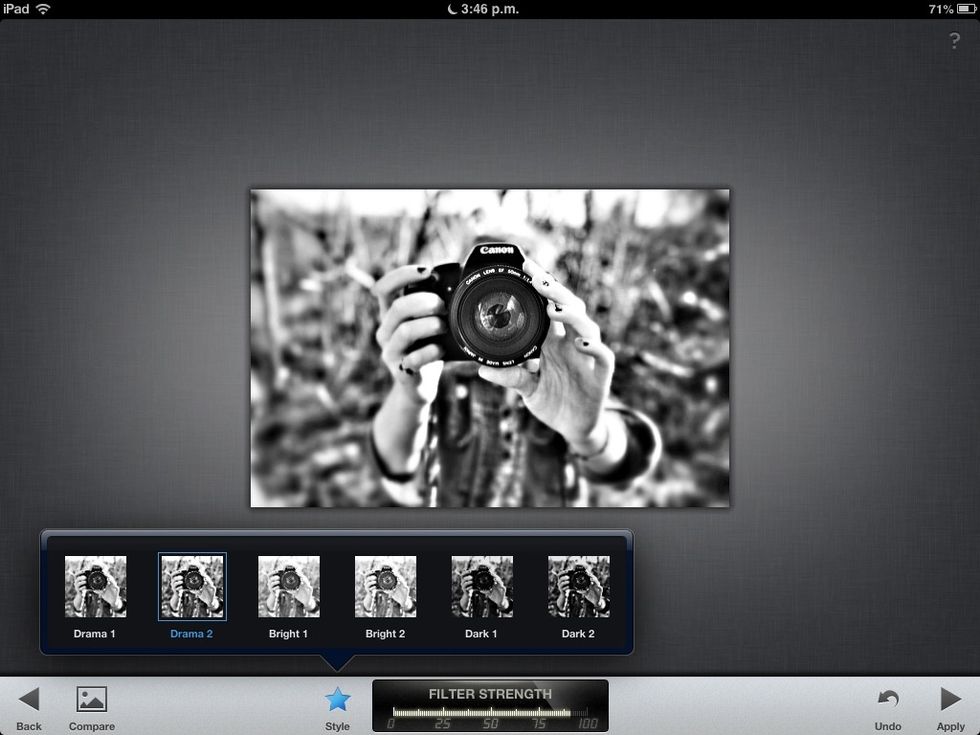
Task: Set filter strength slider to 25
Action: click(442, 712)
